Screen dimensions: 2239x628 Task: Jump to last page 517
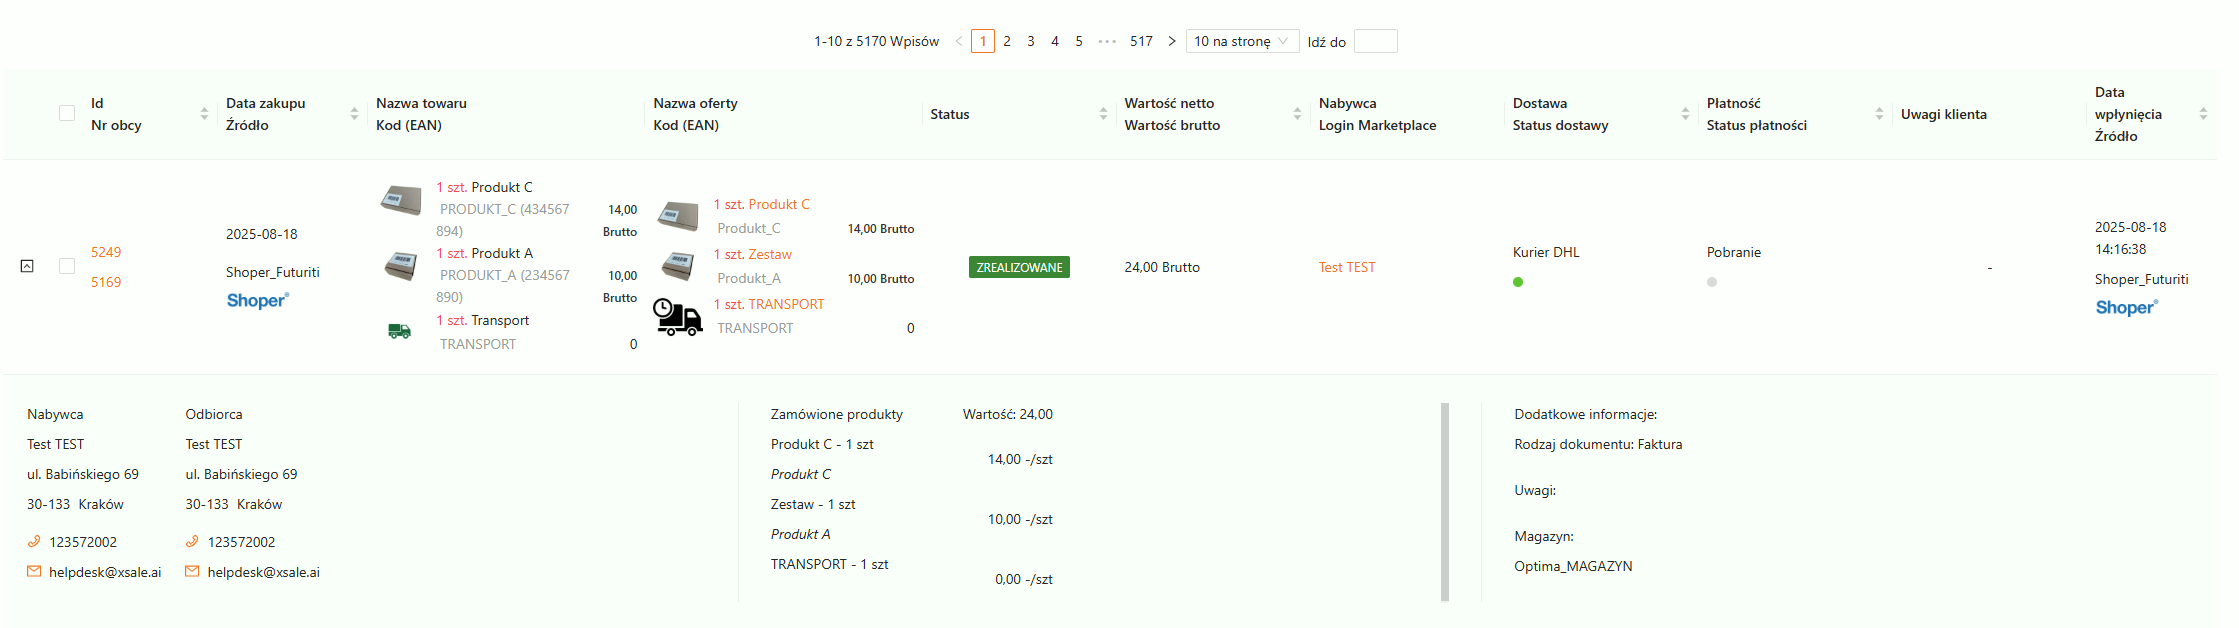tap(1141, 41)
